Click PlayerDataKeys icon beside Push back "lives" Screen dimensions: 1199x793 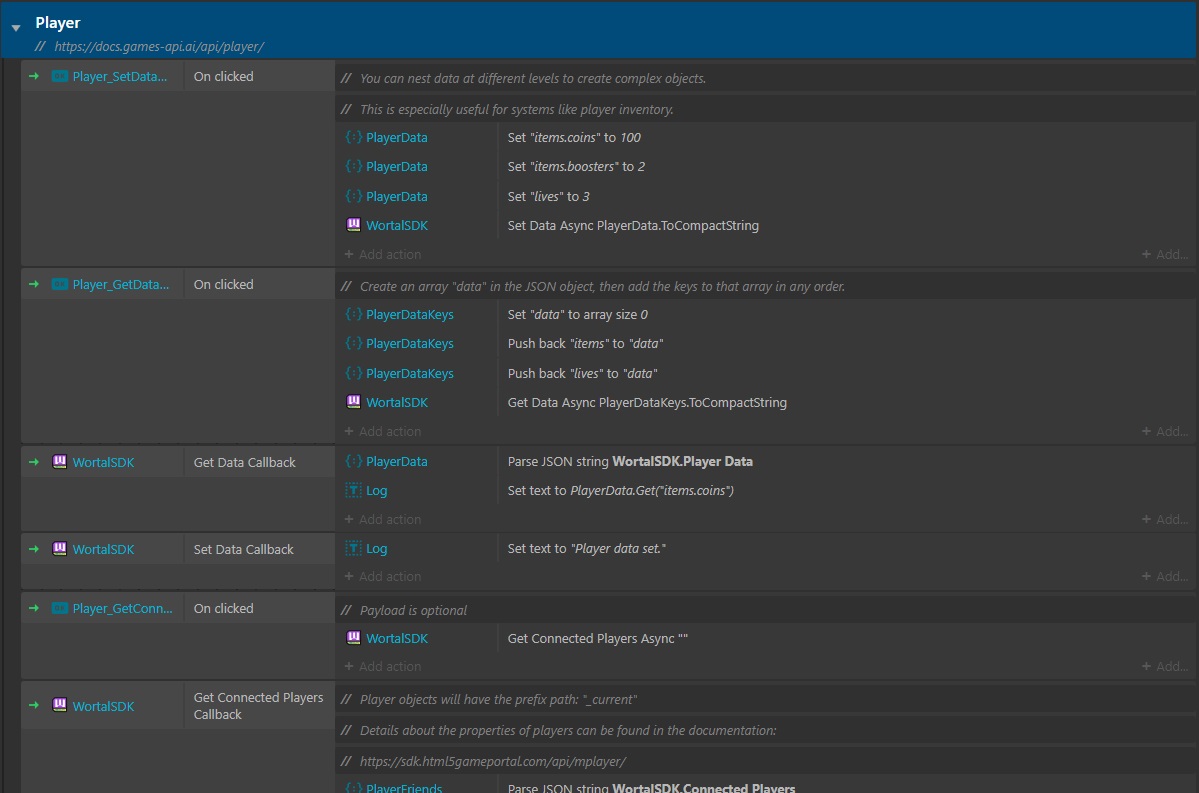[353, 373]
